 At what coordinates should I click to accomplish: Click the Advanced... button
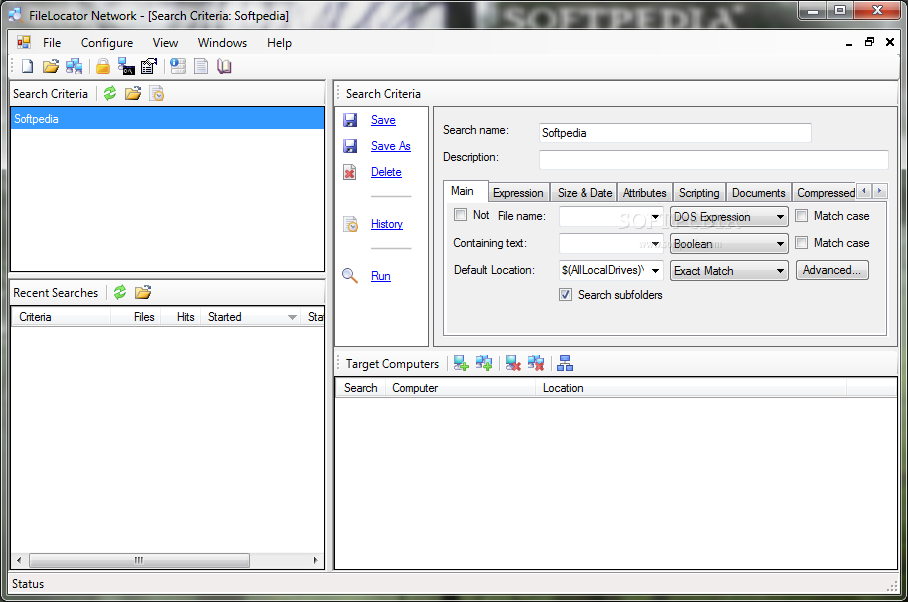pos(832,270)
